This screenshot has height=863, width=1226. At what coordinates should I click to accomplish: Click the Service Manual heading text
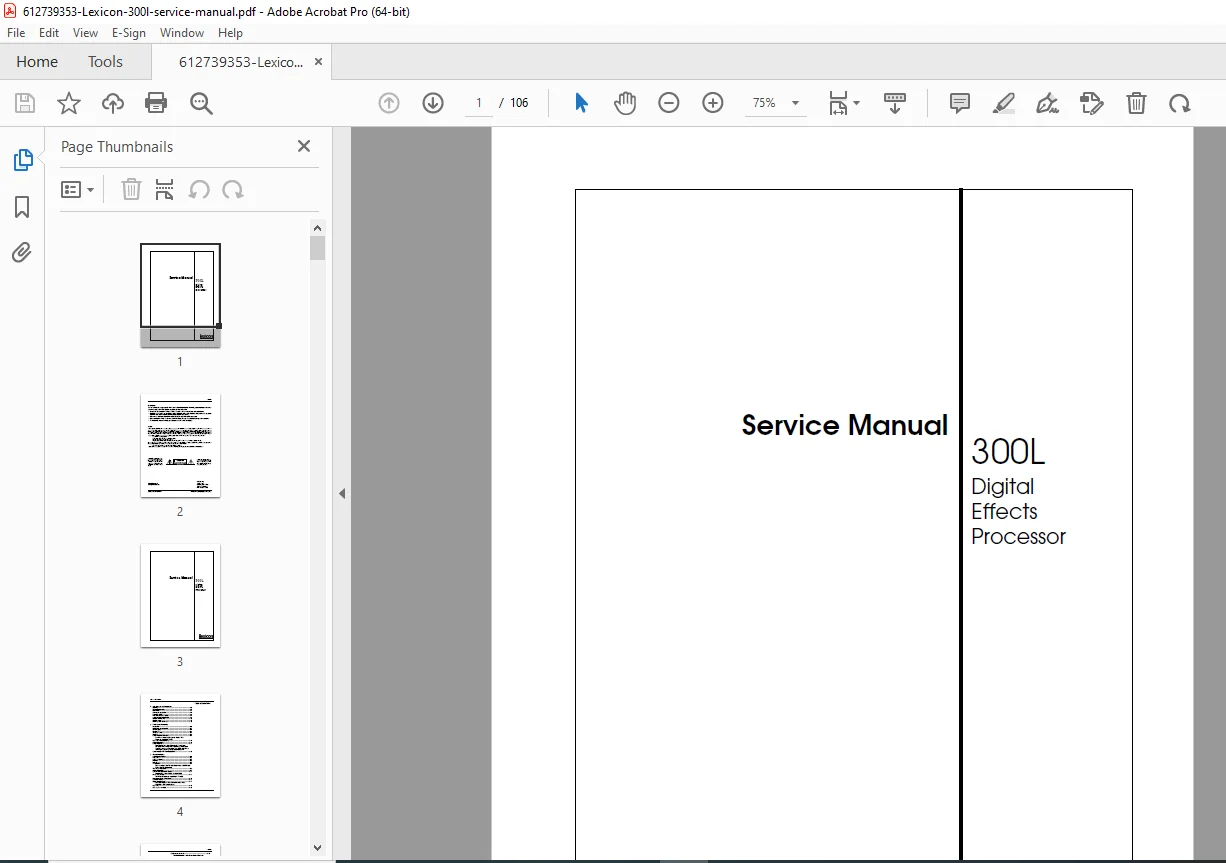click(845, 426)
